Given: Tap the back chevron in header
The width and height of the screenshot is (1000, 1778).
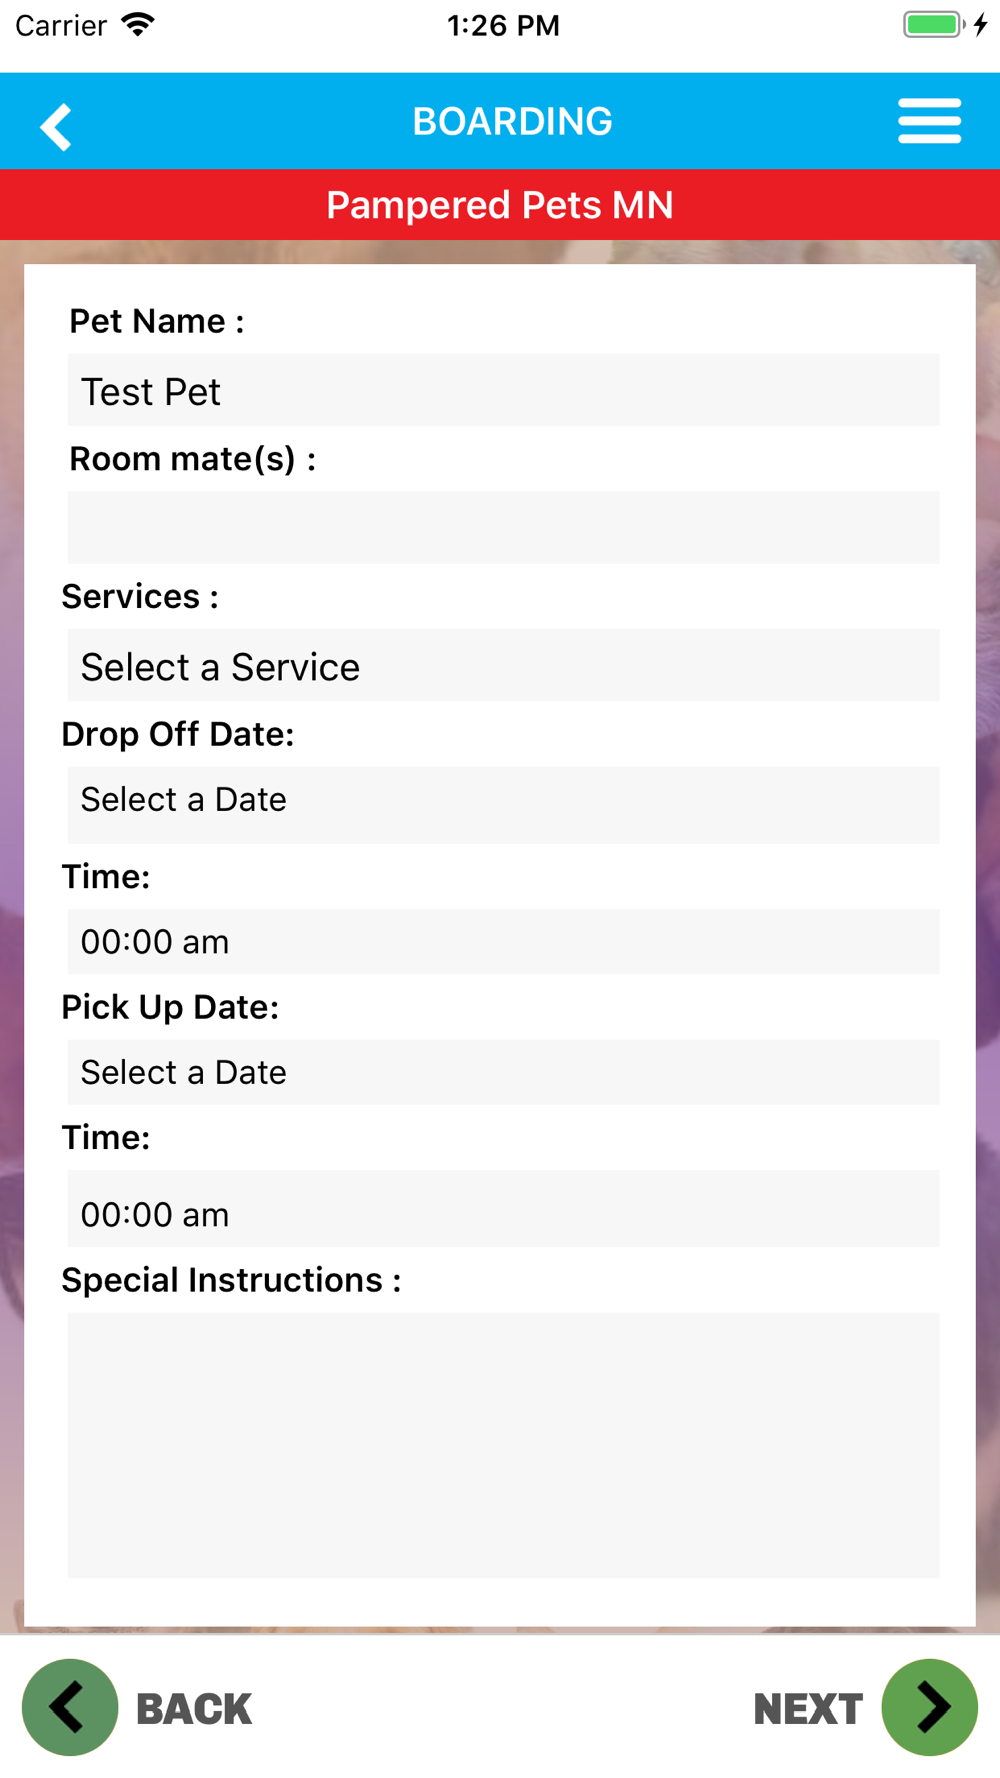Looking at the screenshot, I should (57, 127).
